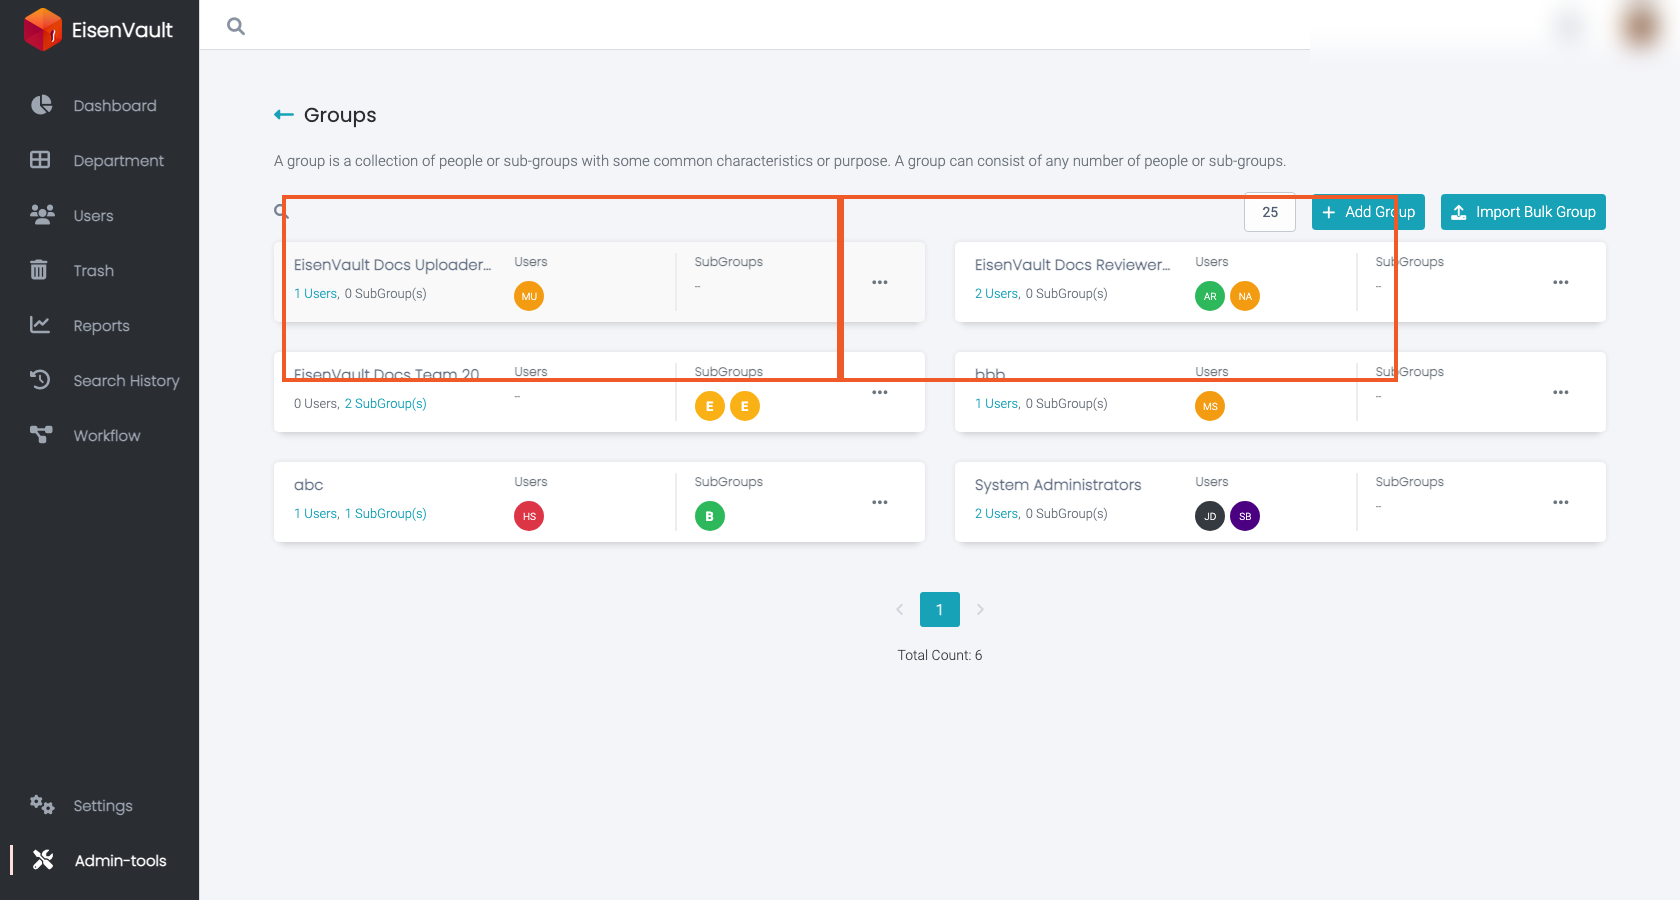The width and height of the screenshot is (1680, 900).
Task: Click the Workflow diagram icon
Action: [x=41, y=435]
